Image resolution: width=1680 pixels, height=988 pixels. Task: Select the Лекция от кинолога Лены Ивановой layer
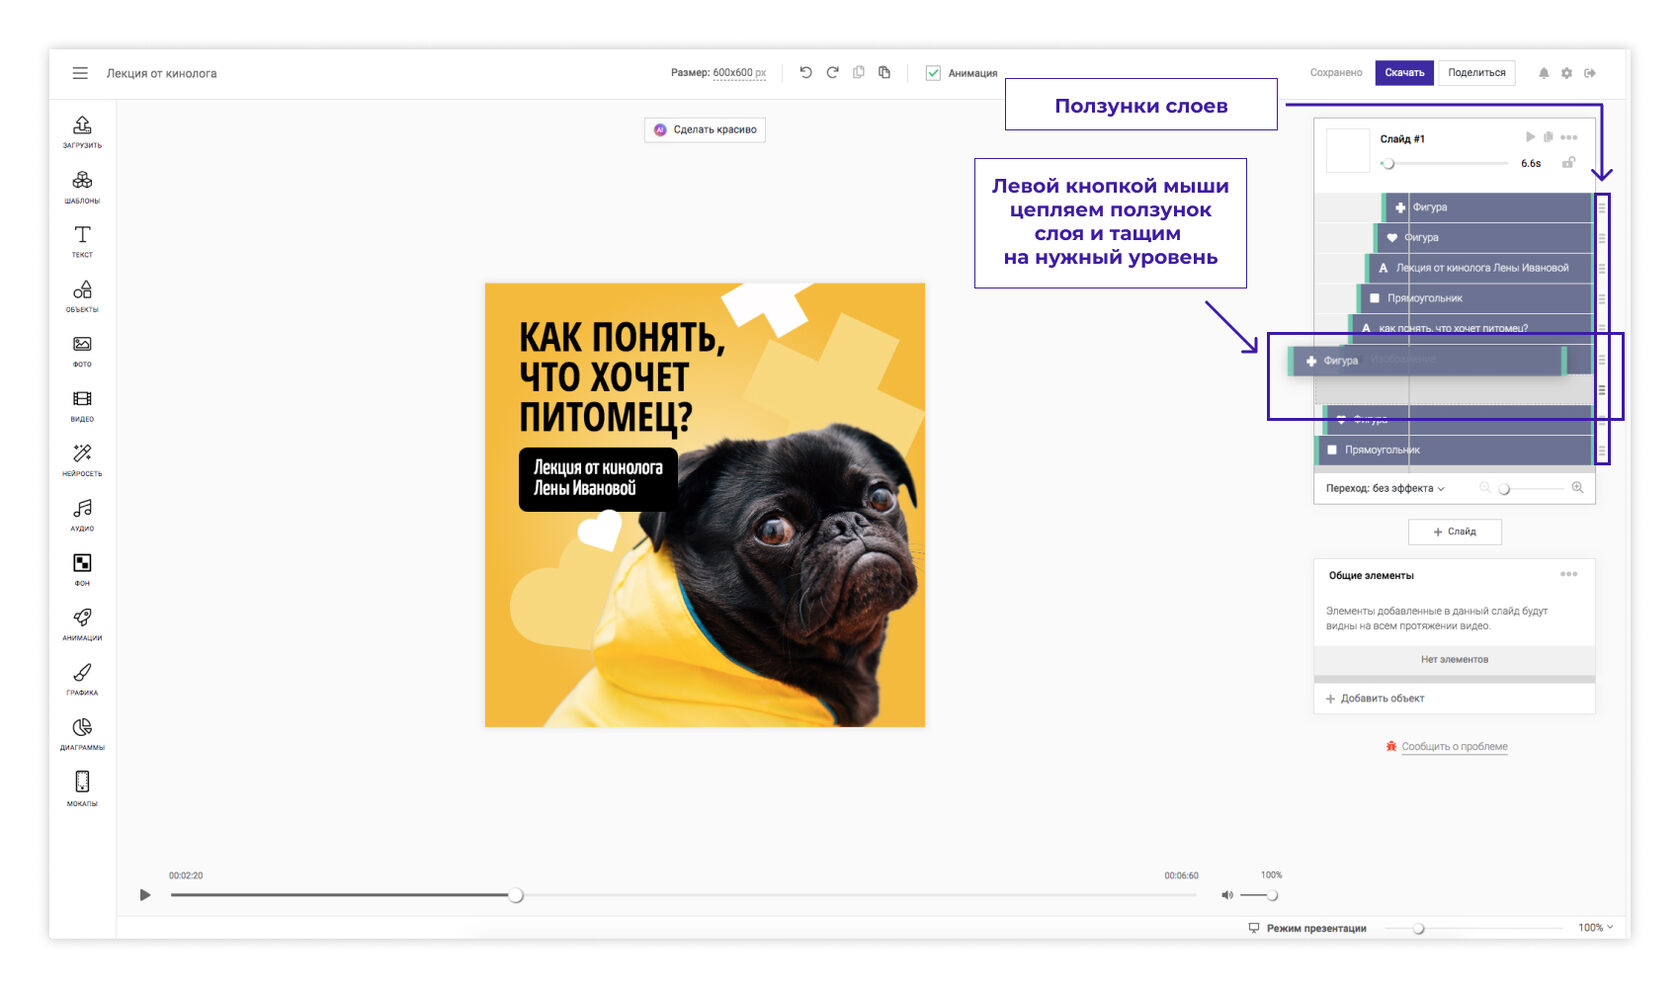tap(1479, 268)
